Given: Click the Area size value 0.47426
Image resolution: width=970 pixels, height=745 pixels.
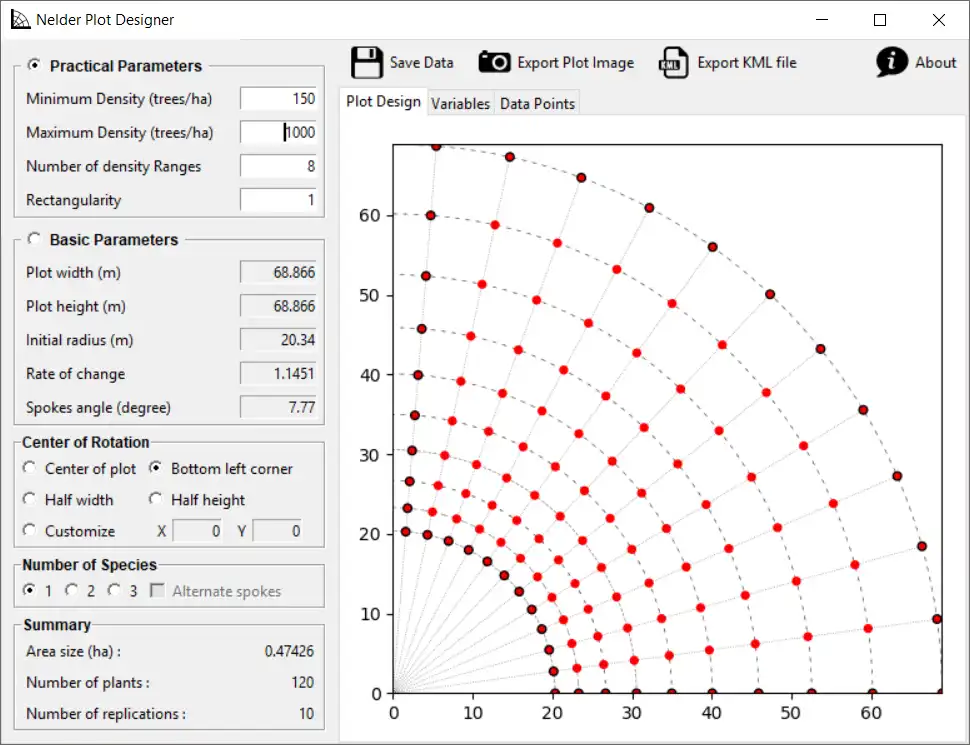Looking at the screenshot, I should pos(289,651).
